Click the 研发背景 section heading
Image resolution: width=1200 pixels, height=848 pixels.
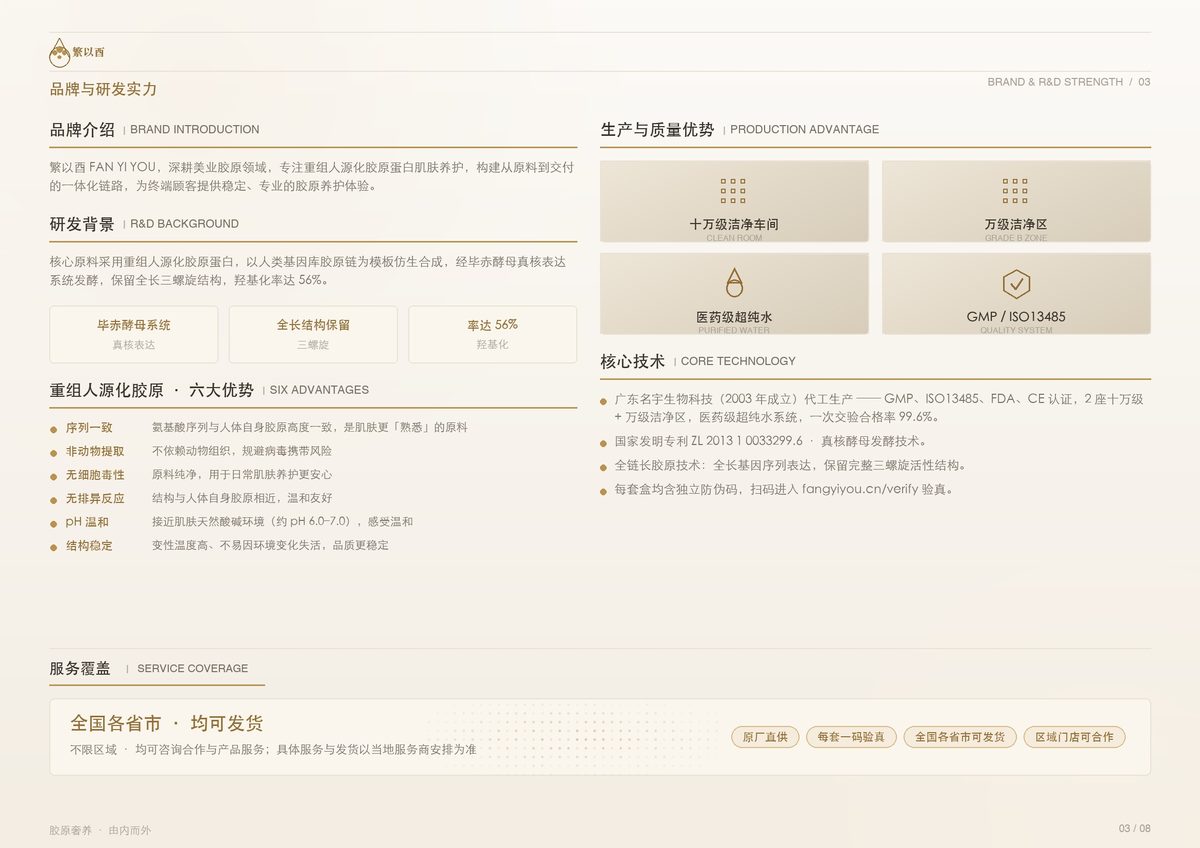pos(82,224)
